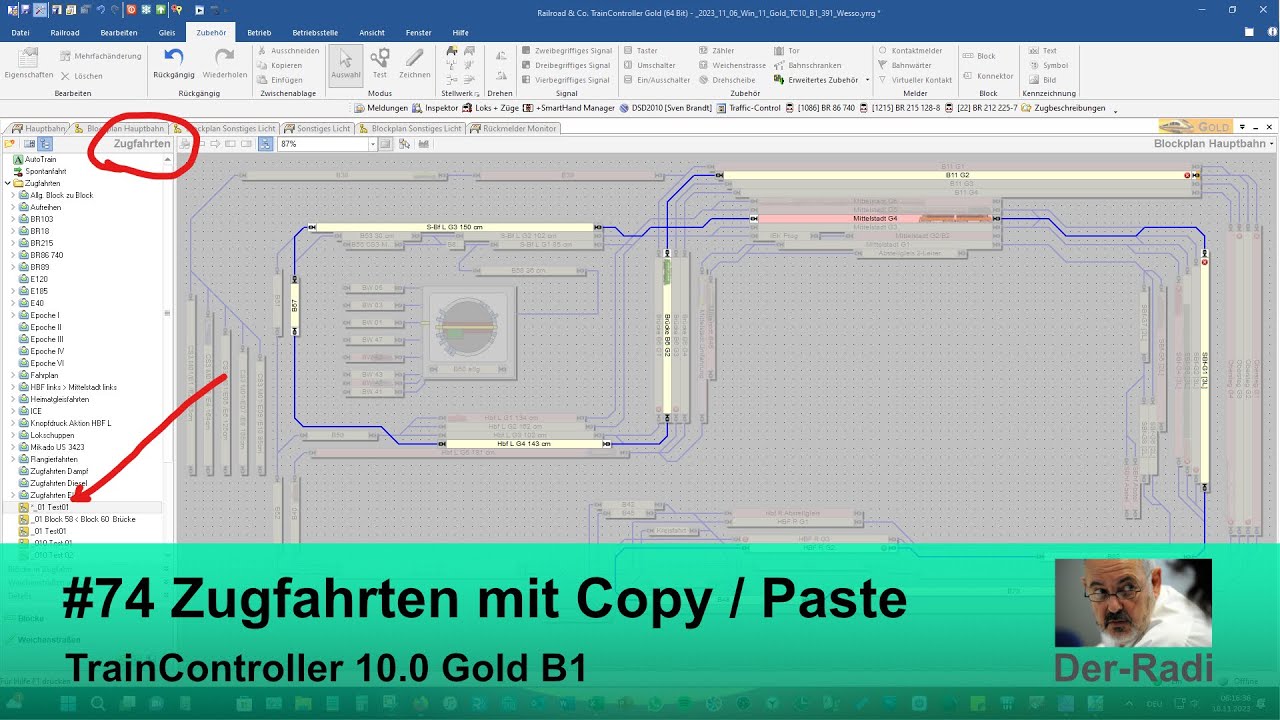The width and height of the screenshot is (1280, 720).
Task: Insert a Virtueller Kontakt
Action: click(x=915, y=80)
